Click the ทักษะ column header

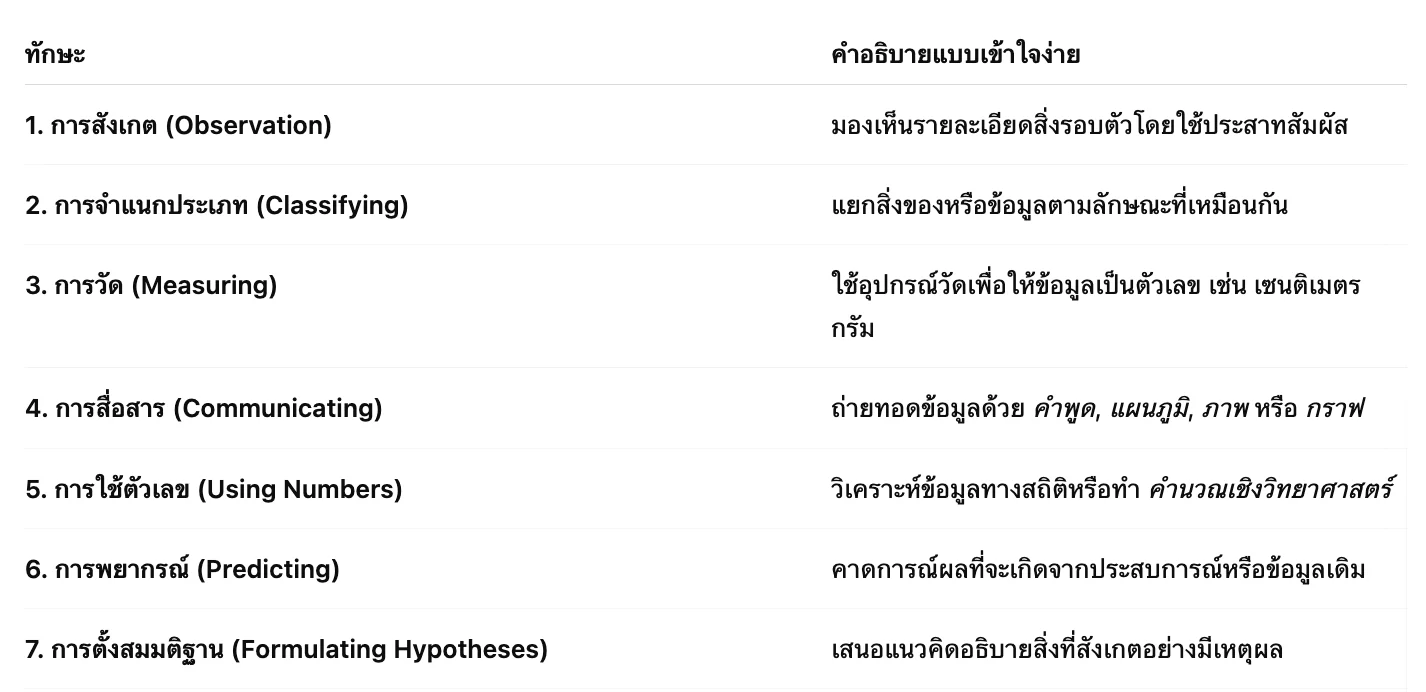(55, 54)
